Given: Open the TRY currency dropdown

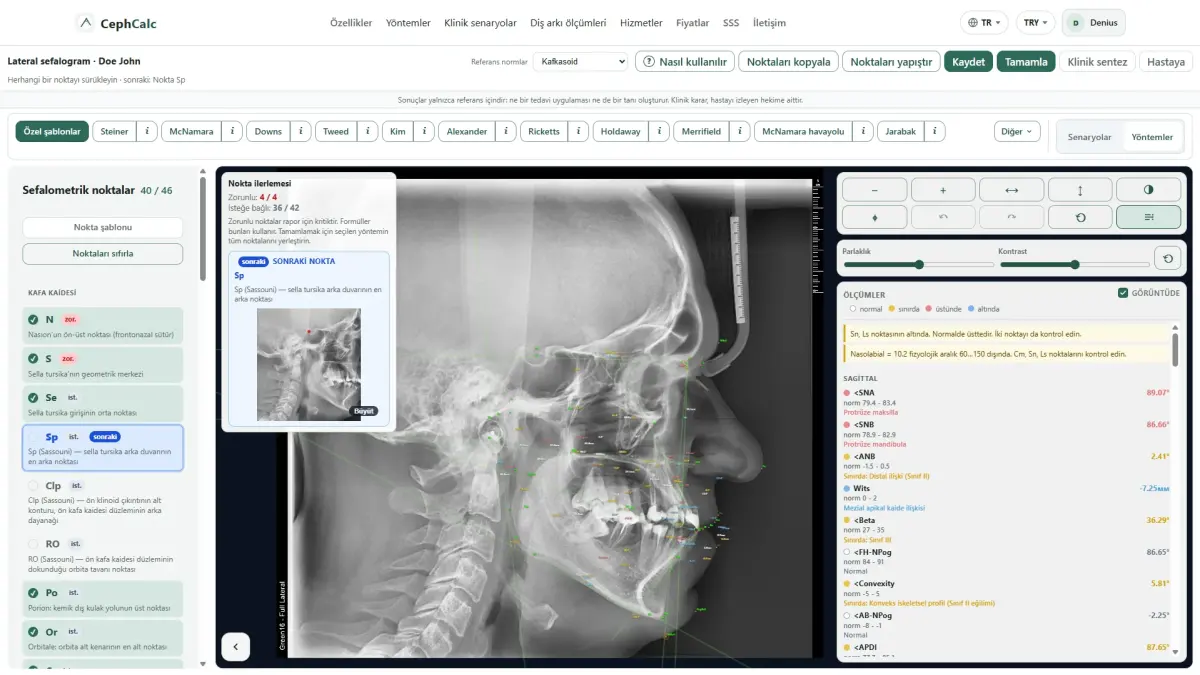Looking at the screenshot, I should 1035,22.
